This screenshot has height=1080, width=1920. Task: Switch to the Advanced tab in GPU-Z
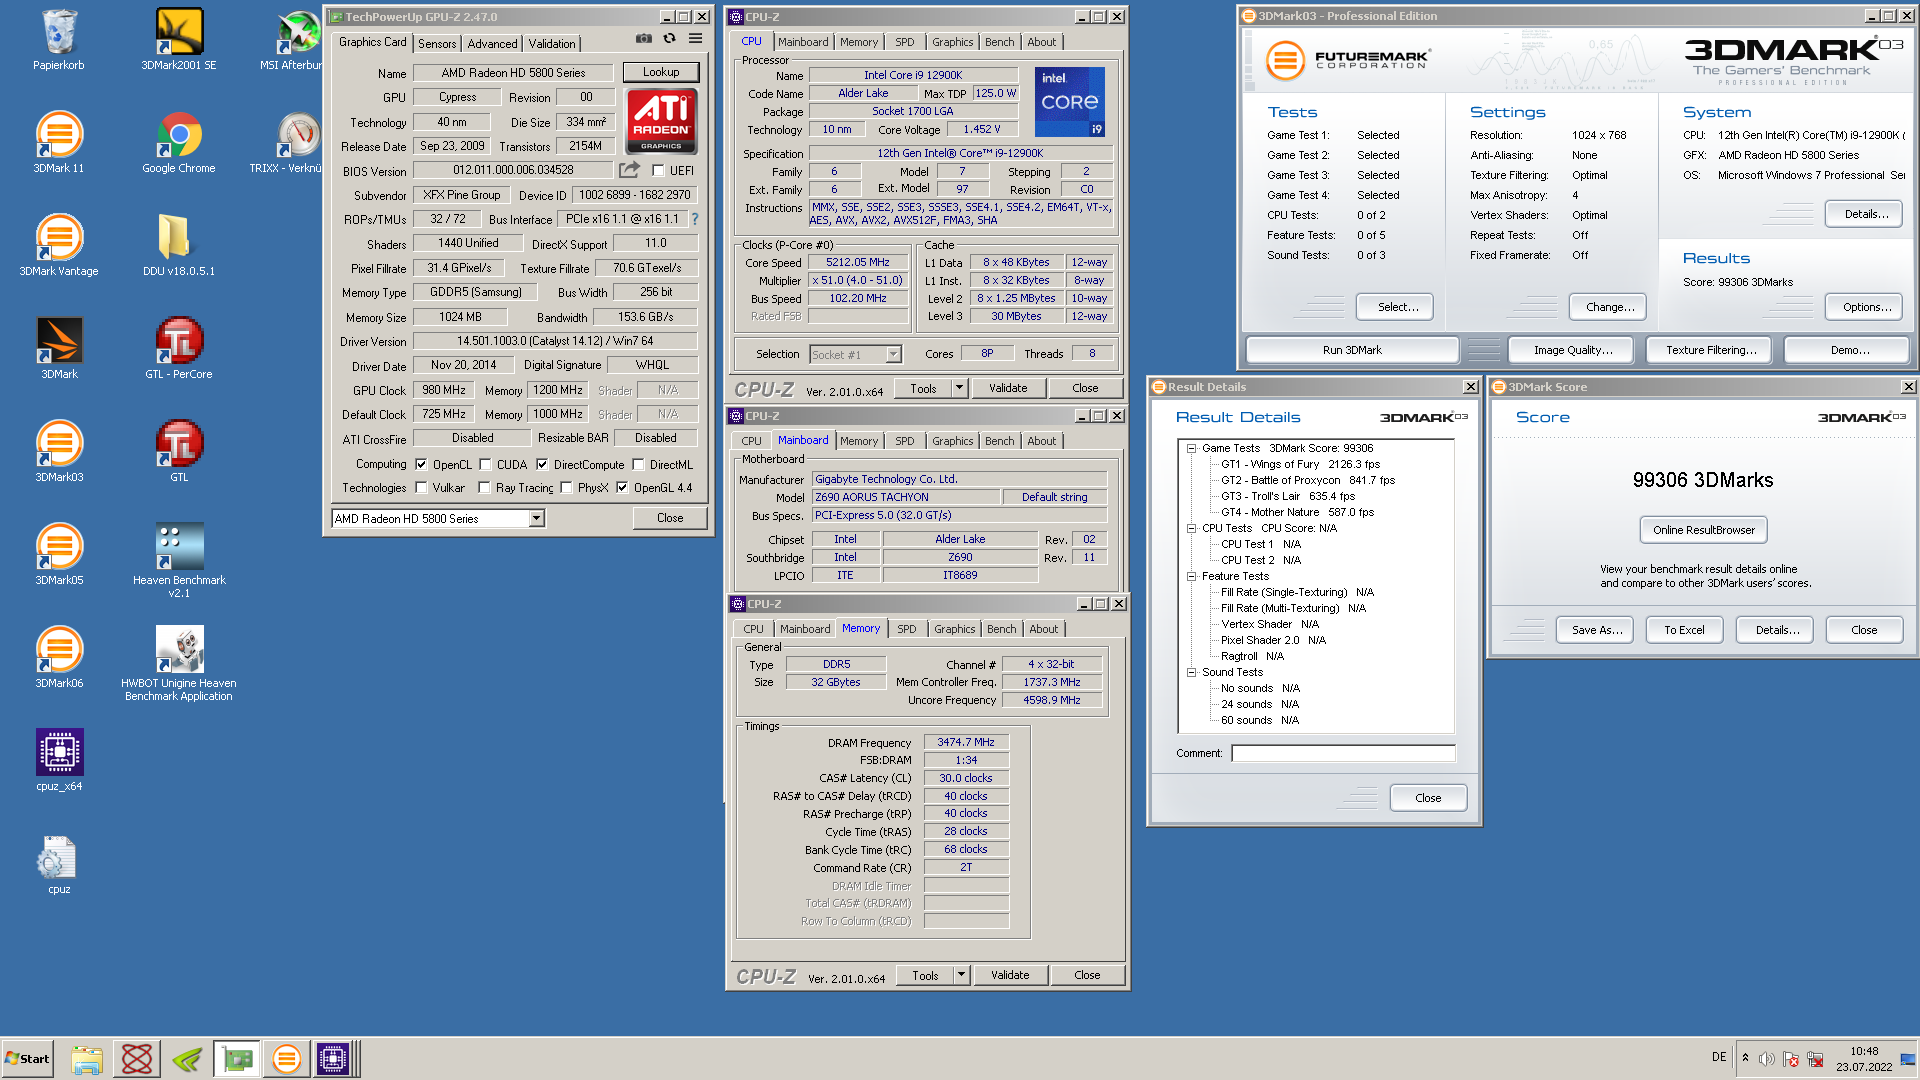point(492,43)
